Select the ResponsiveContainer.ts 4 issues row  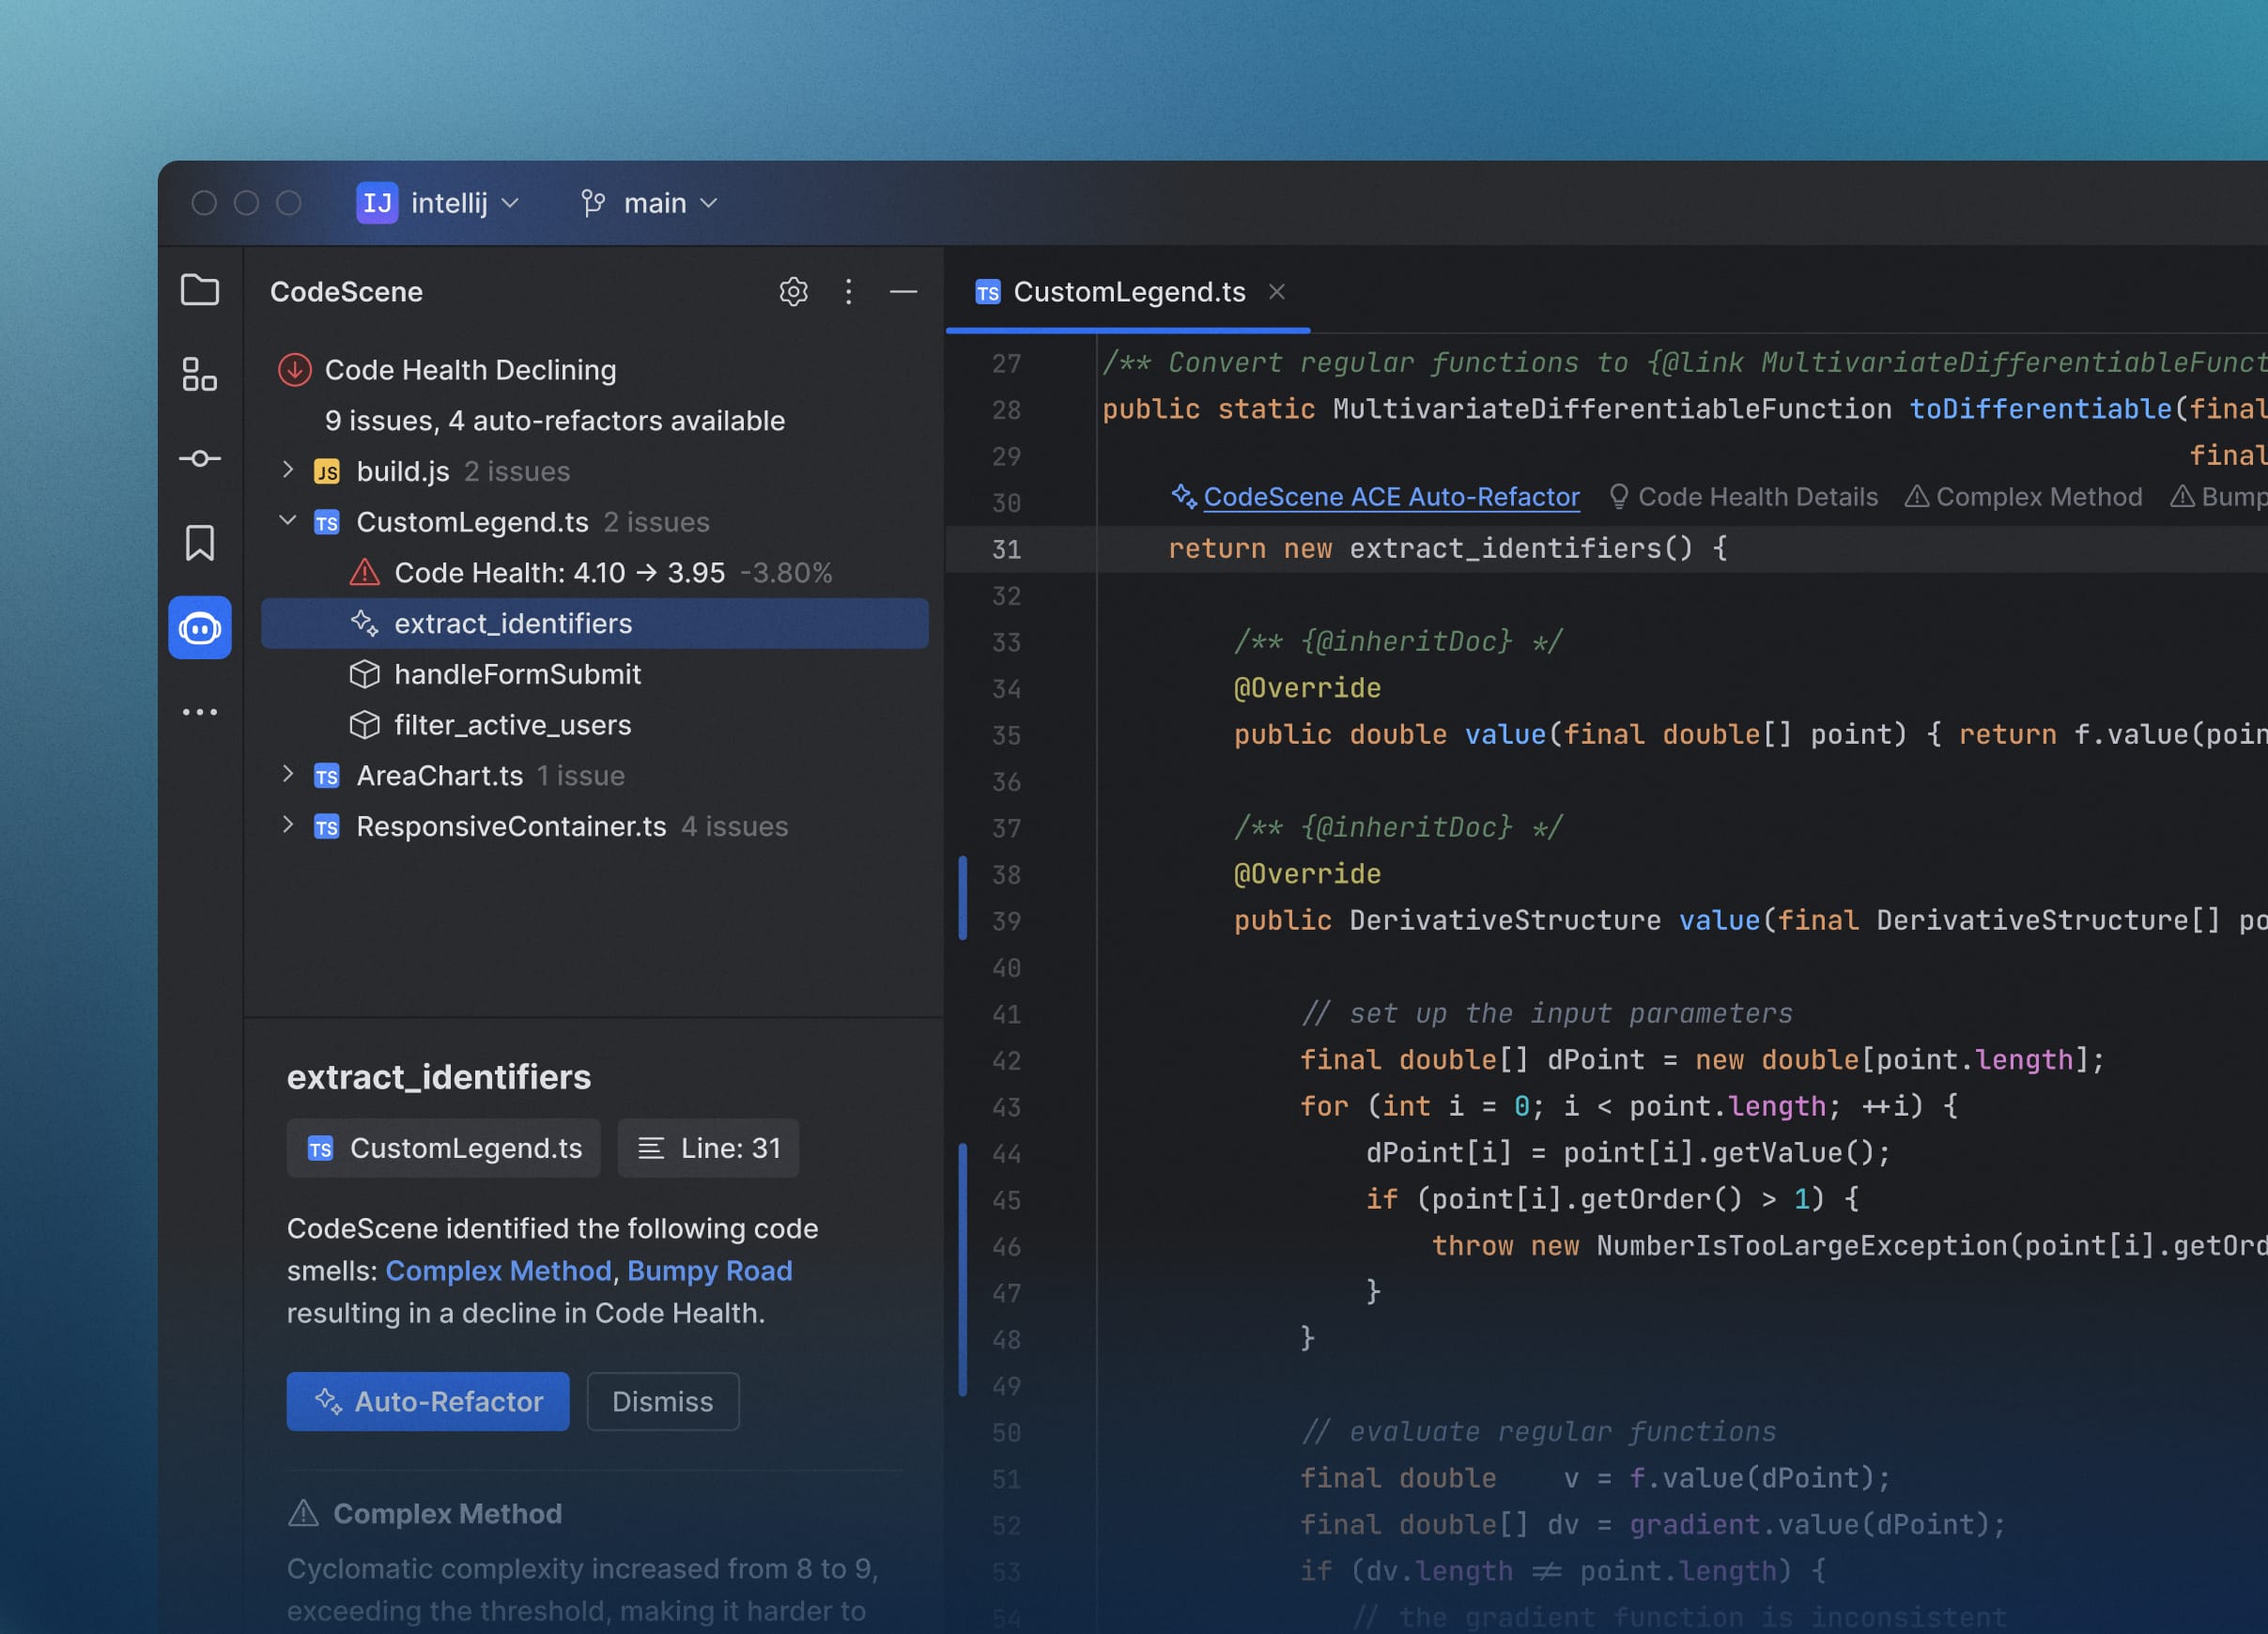click(x=595, y=827)
